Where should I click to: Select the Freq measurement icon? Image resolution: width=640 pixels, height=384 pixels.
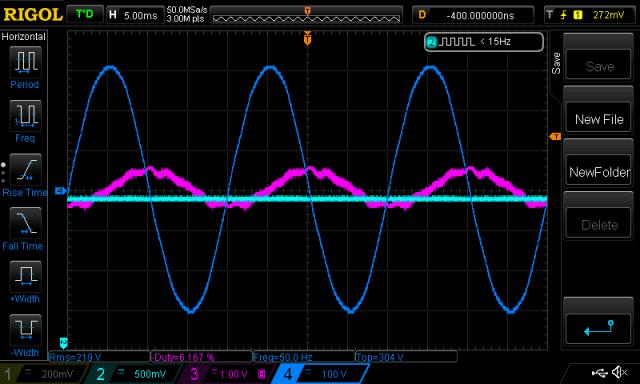pos(25,115)
